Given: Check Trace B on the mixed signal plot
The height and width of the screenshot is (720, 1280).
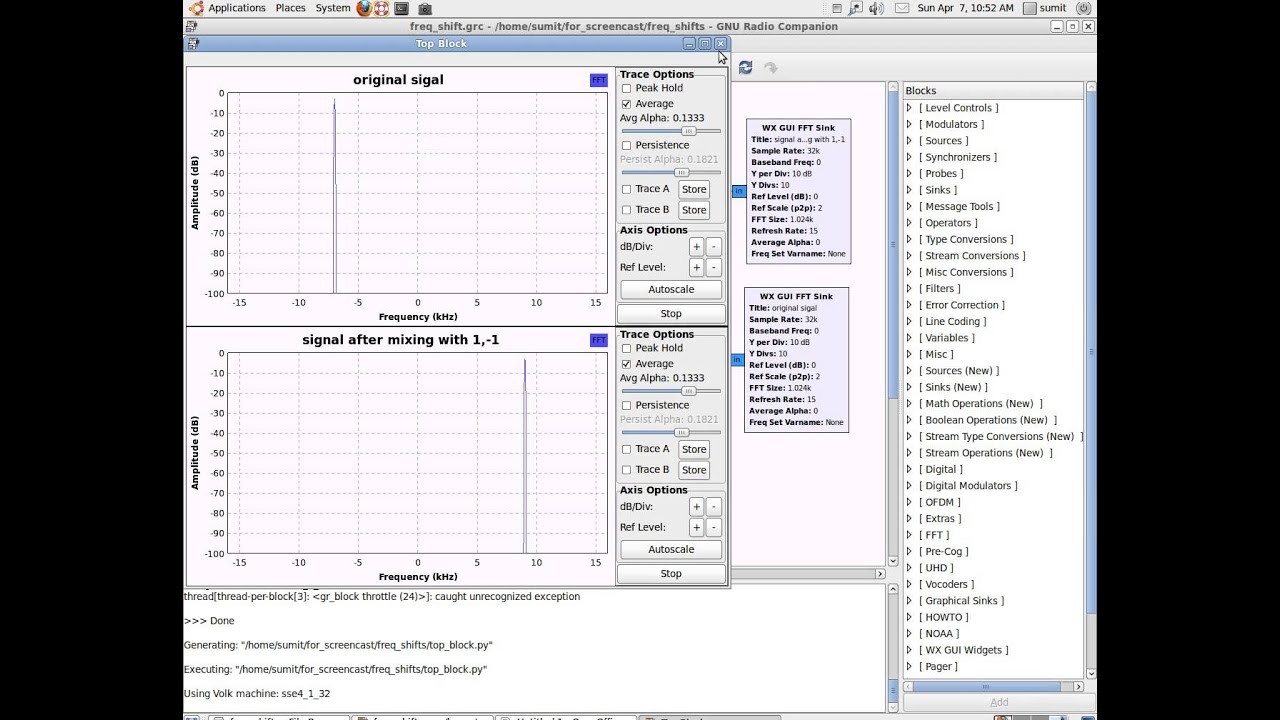Looking at the screenshot, I should [627, 470].
